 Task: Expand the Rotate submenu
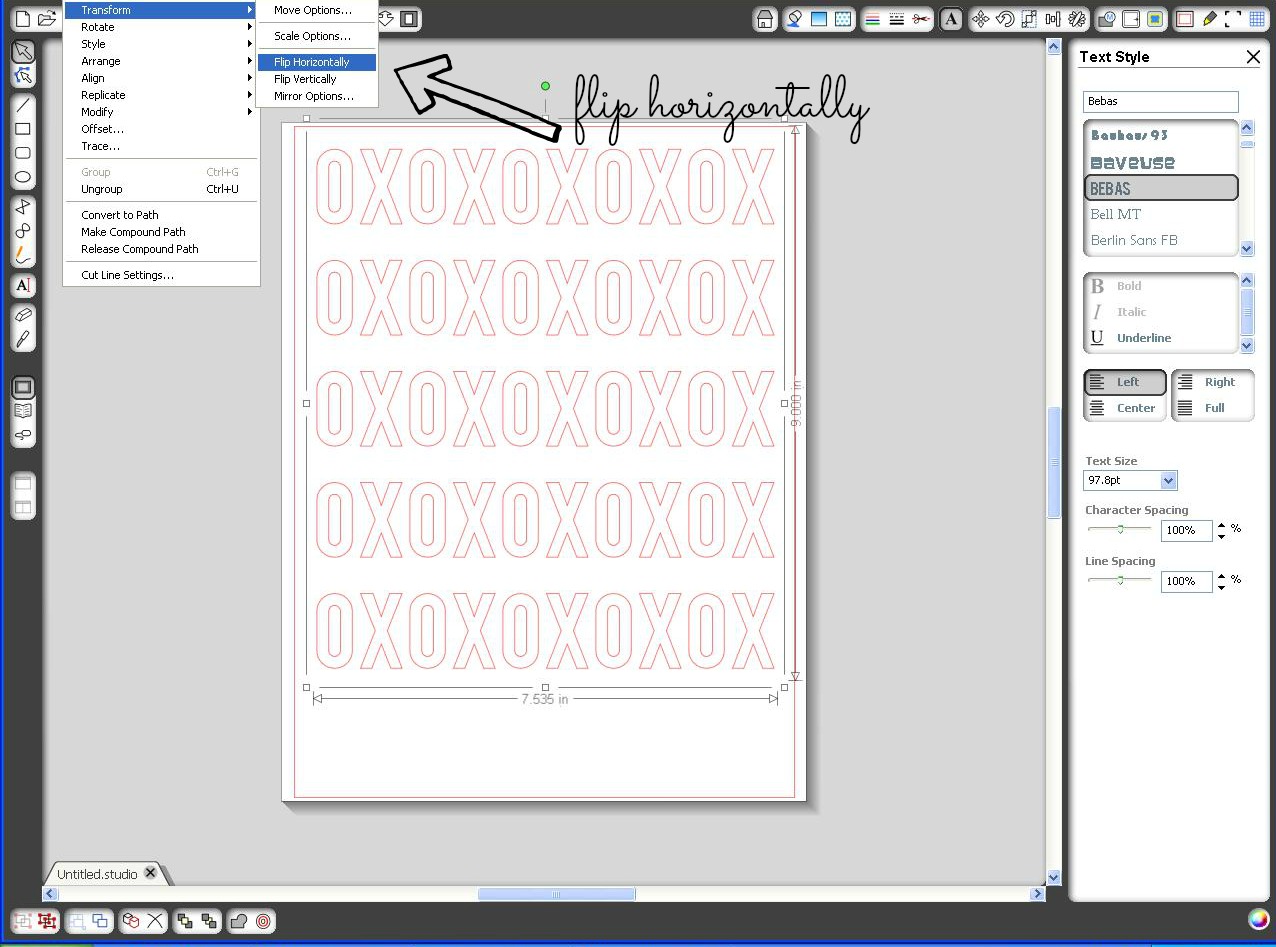click(160, 27)
